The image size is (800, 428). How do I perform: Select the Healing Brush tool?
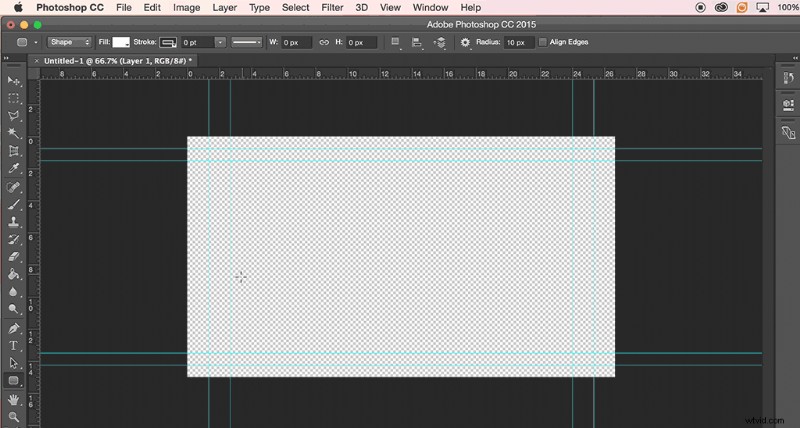[x=14, y=187]
